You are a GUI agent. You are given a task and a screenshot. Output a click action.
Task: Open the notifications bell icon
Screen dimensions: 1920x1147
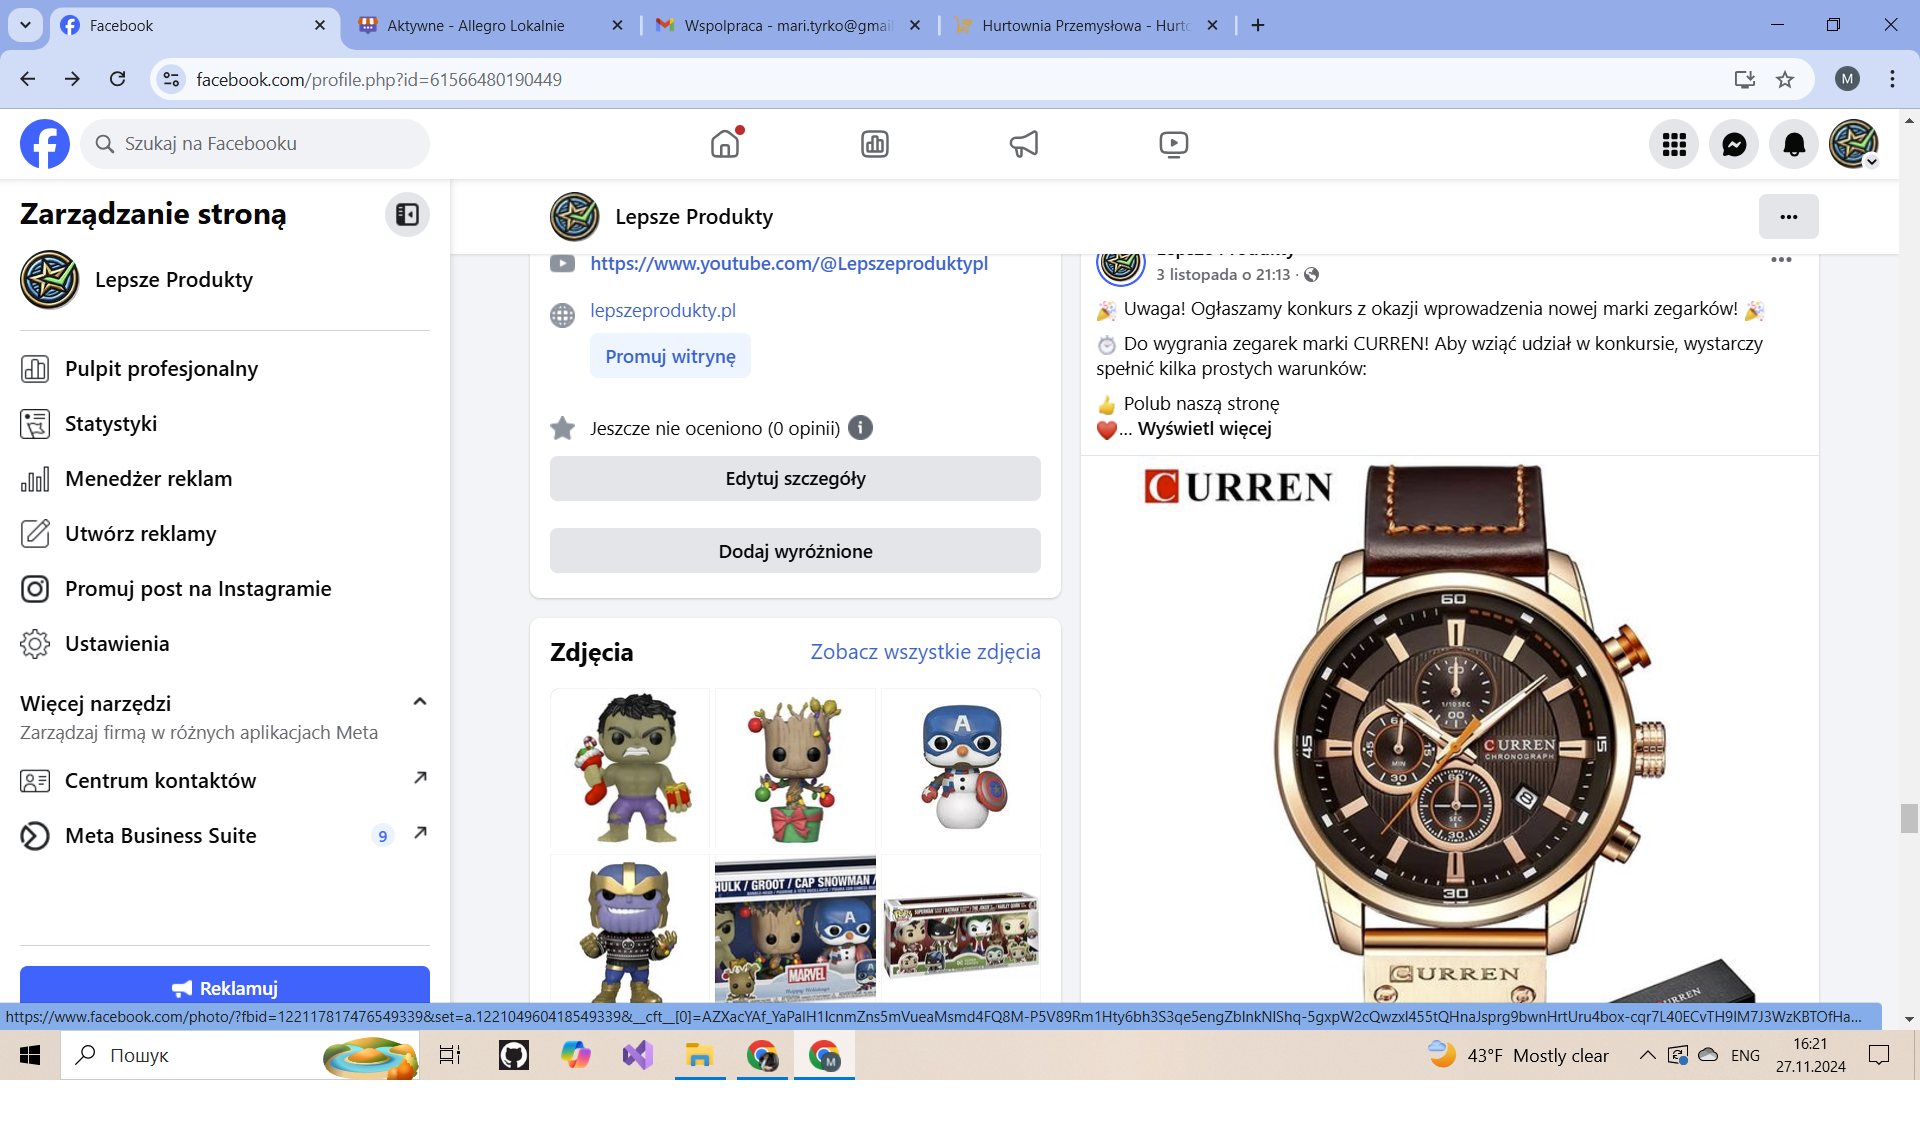(1794, 144)
